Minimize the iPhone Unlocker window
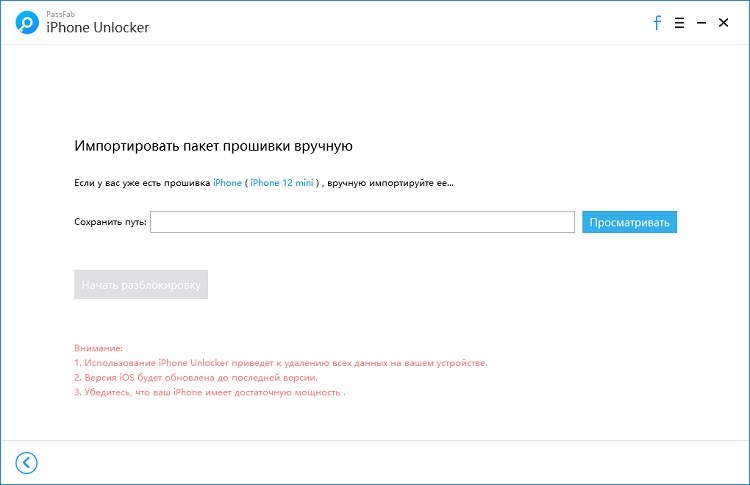Screen dimensions: 750x485 point(702,22)
